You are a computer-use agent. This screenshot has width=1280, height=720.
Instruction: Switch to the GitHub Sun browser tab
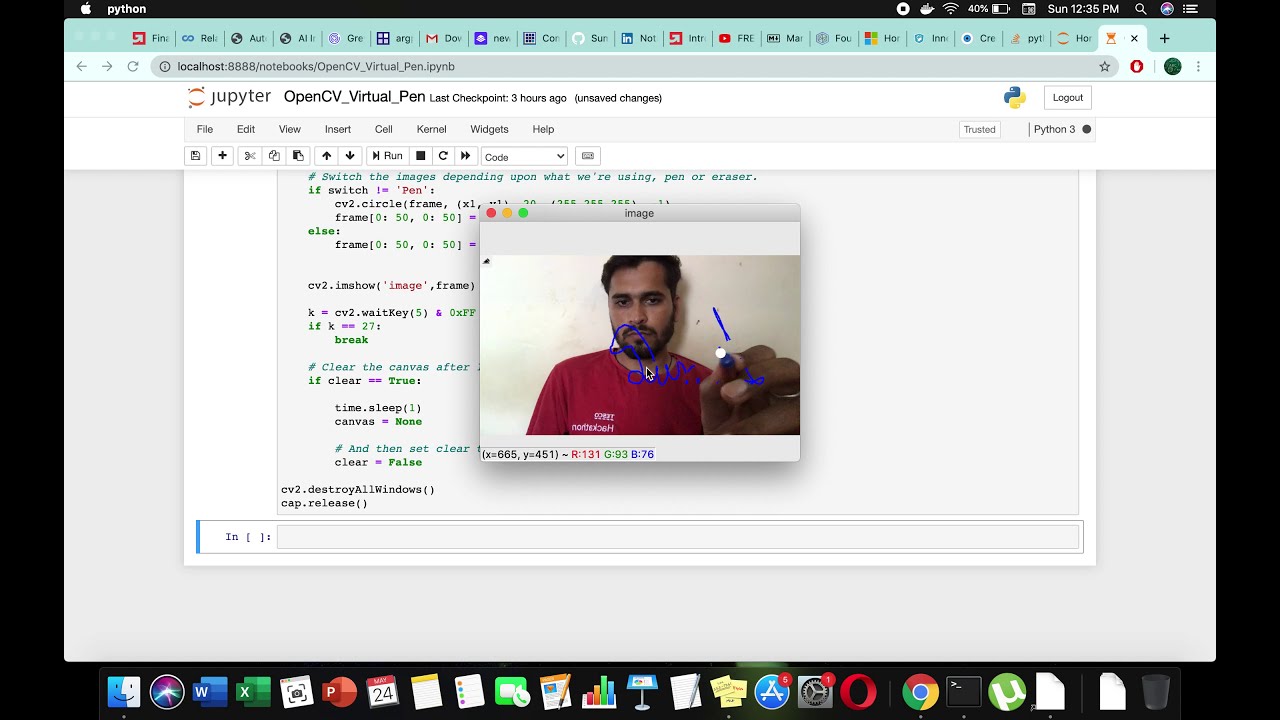point(588,38)
